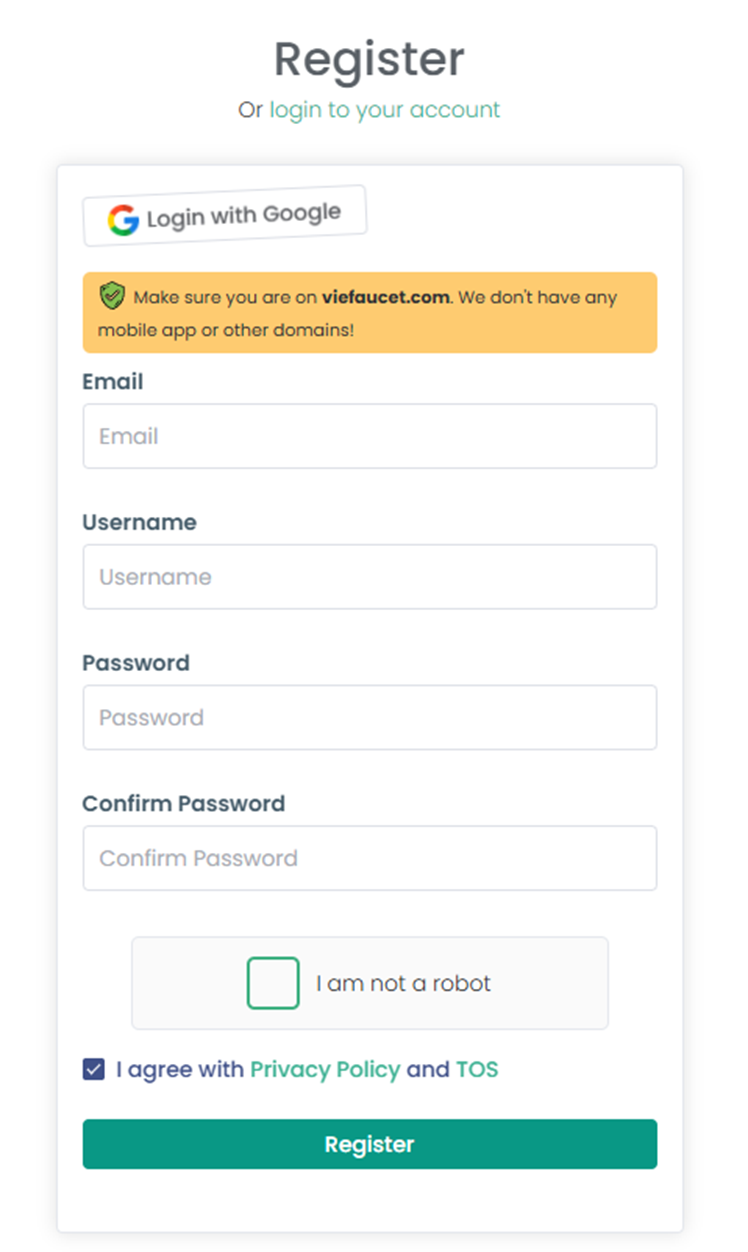Open the Privacy Policy link
The width and height of the screenshot is (748, 1252).
pyautogui.click(x=325, y=1069)
